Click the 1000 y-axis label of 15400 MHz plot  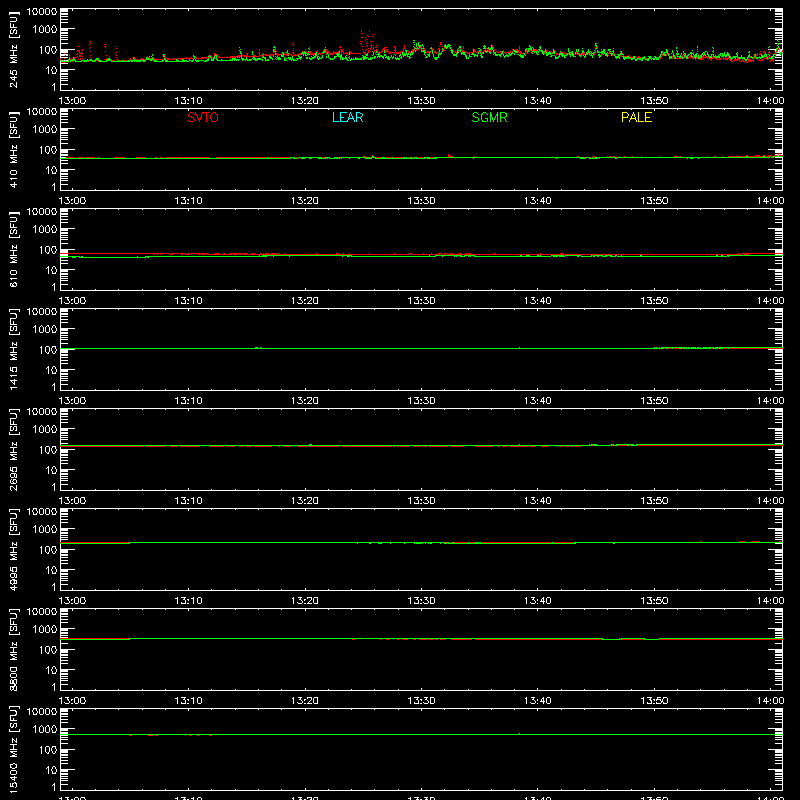[45, 730]
